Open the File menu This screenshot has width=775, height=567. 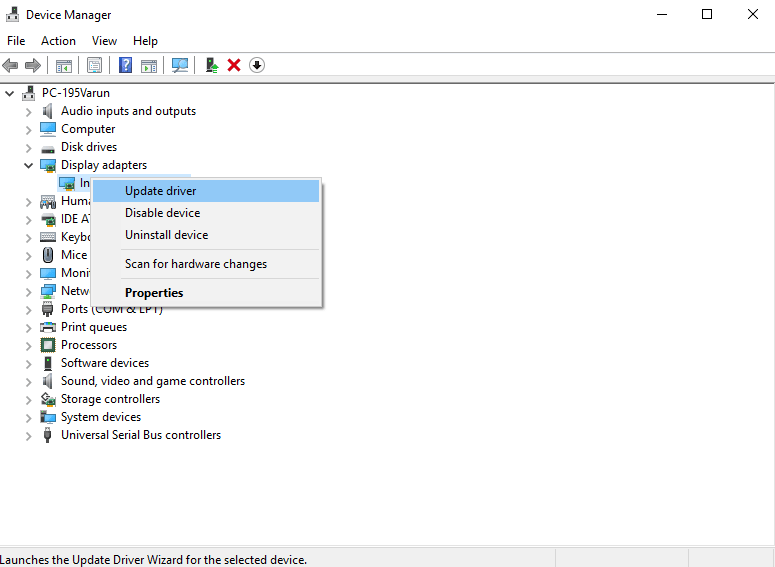click(x=16, y=41)
